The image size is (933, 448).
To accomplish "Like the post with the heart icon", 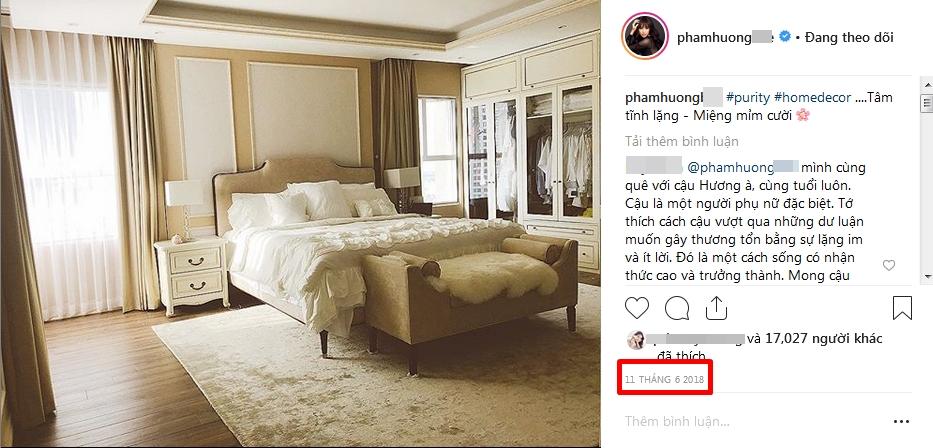I will (x=637, y=308).
